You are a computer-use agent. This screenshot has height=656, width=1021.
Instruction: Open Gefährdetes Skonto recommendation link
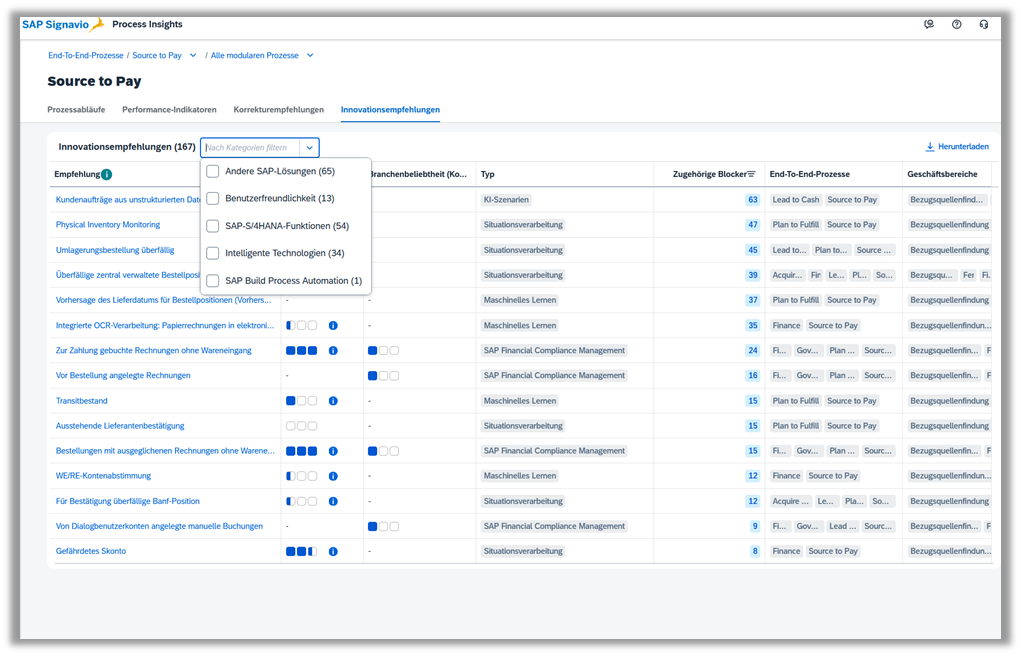click(91, 551)
